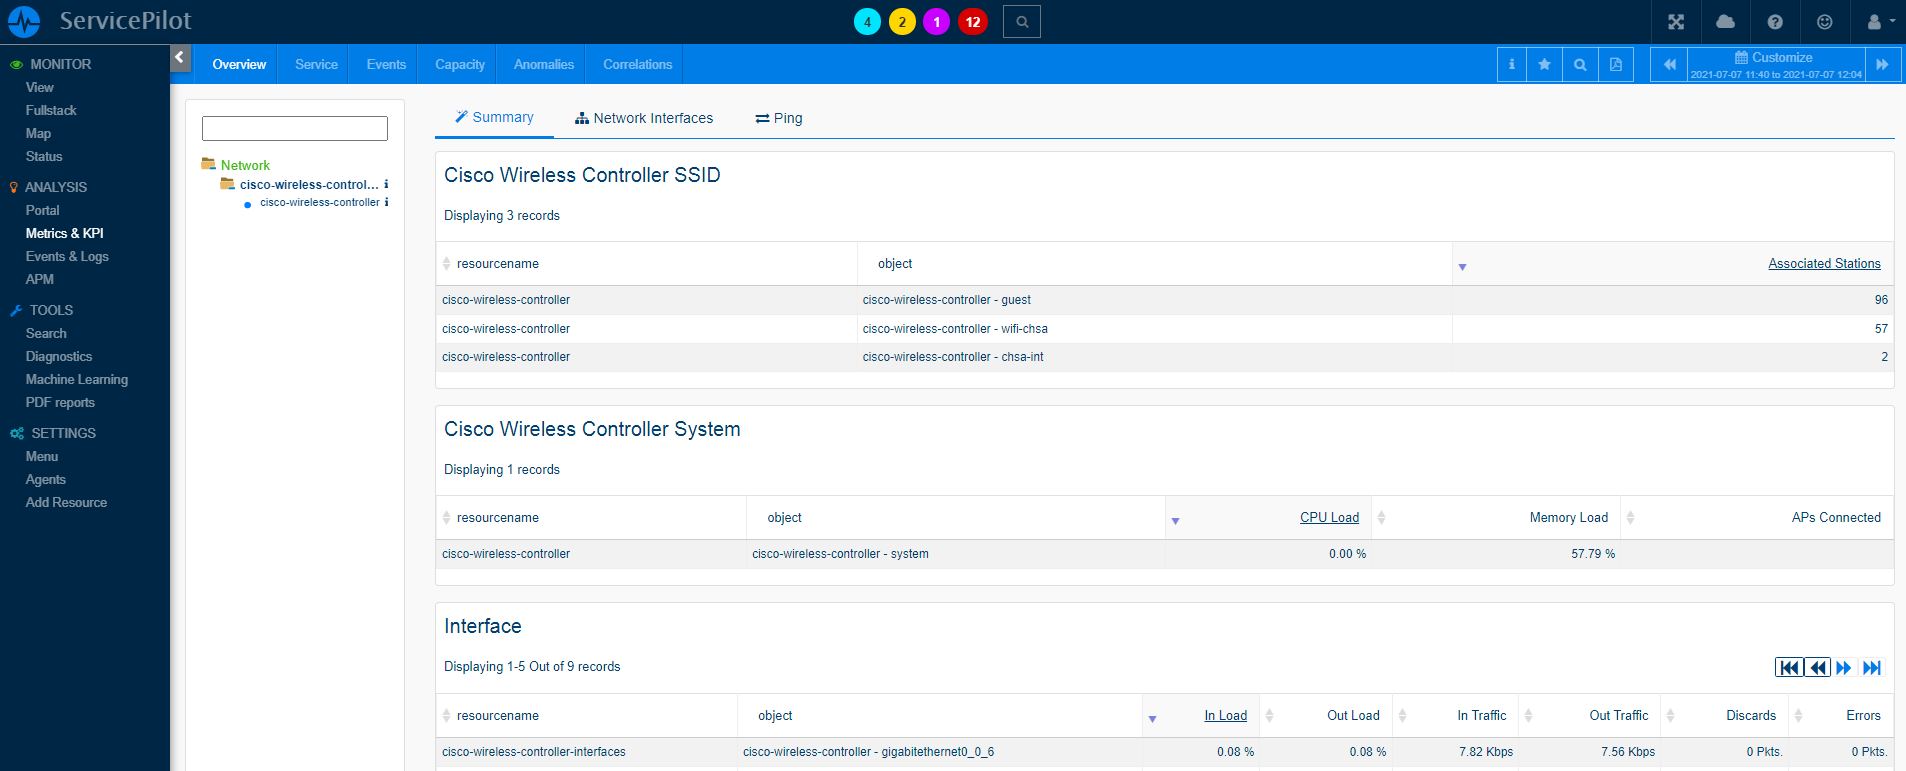Open PDF reports in sidebar

pos(60,402)
